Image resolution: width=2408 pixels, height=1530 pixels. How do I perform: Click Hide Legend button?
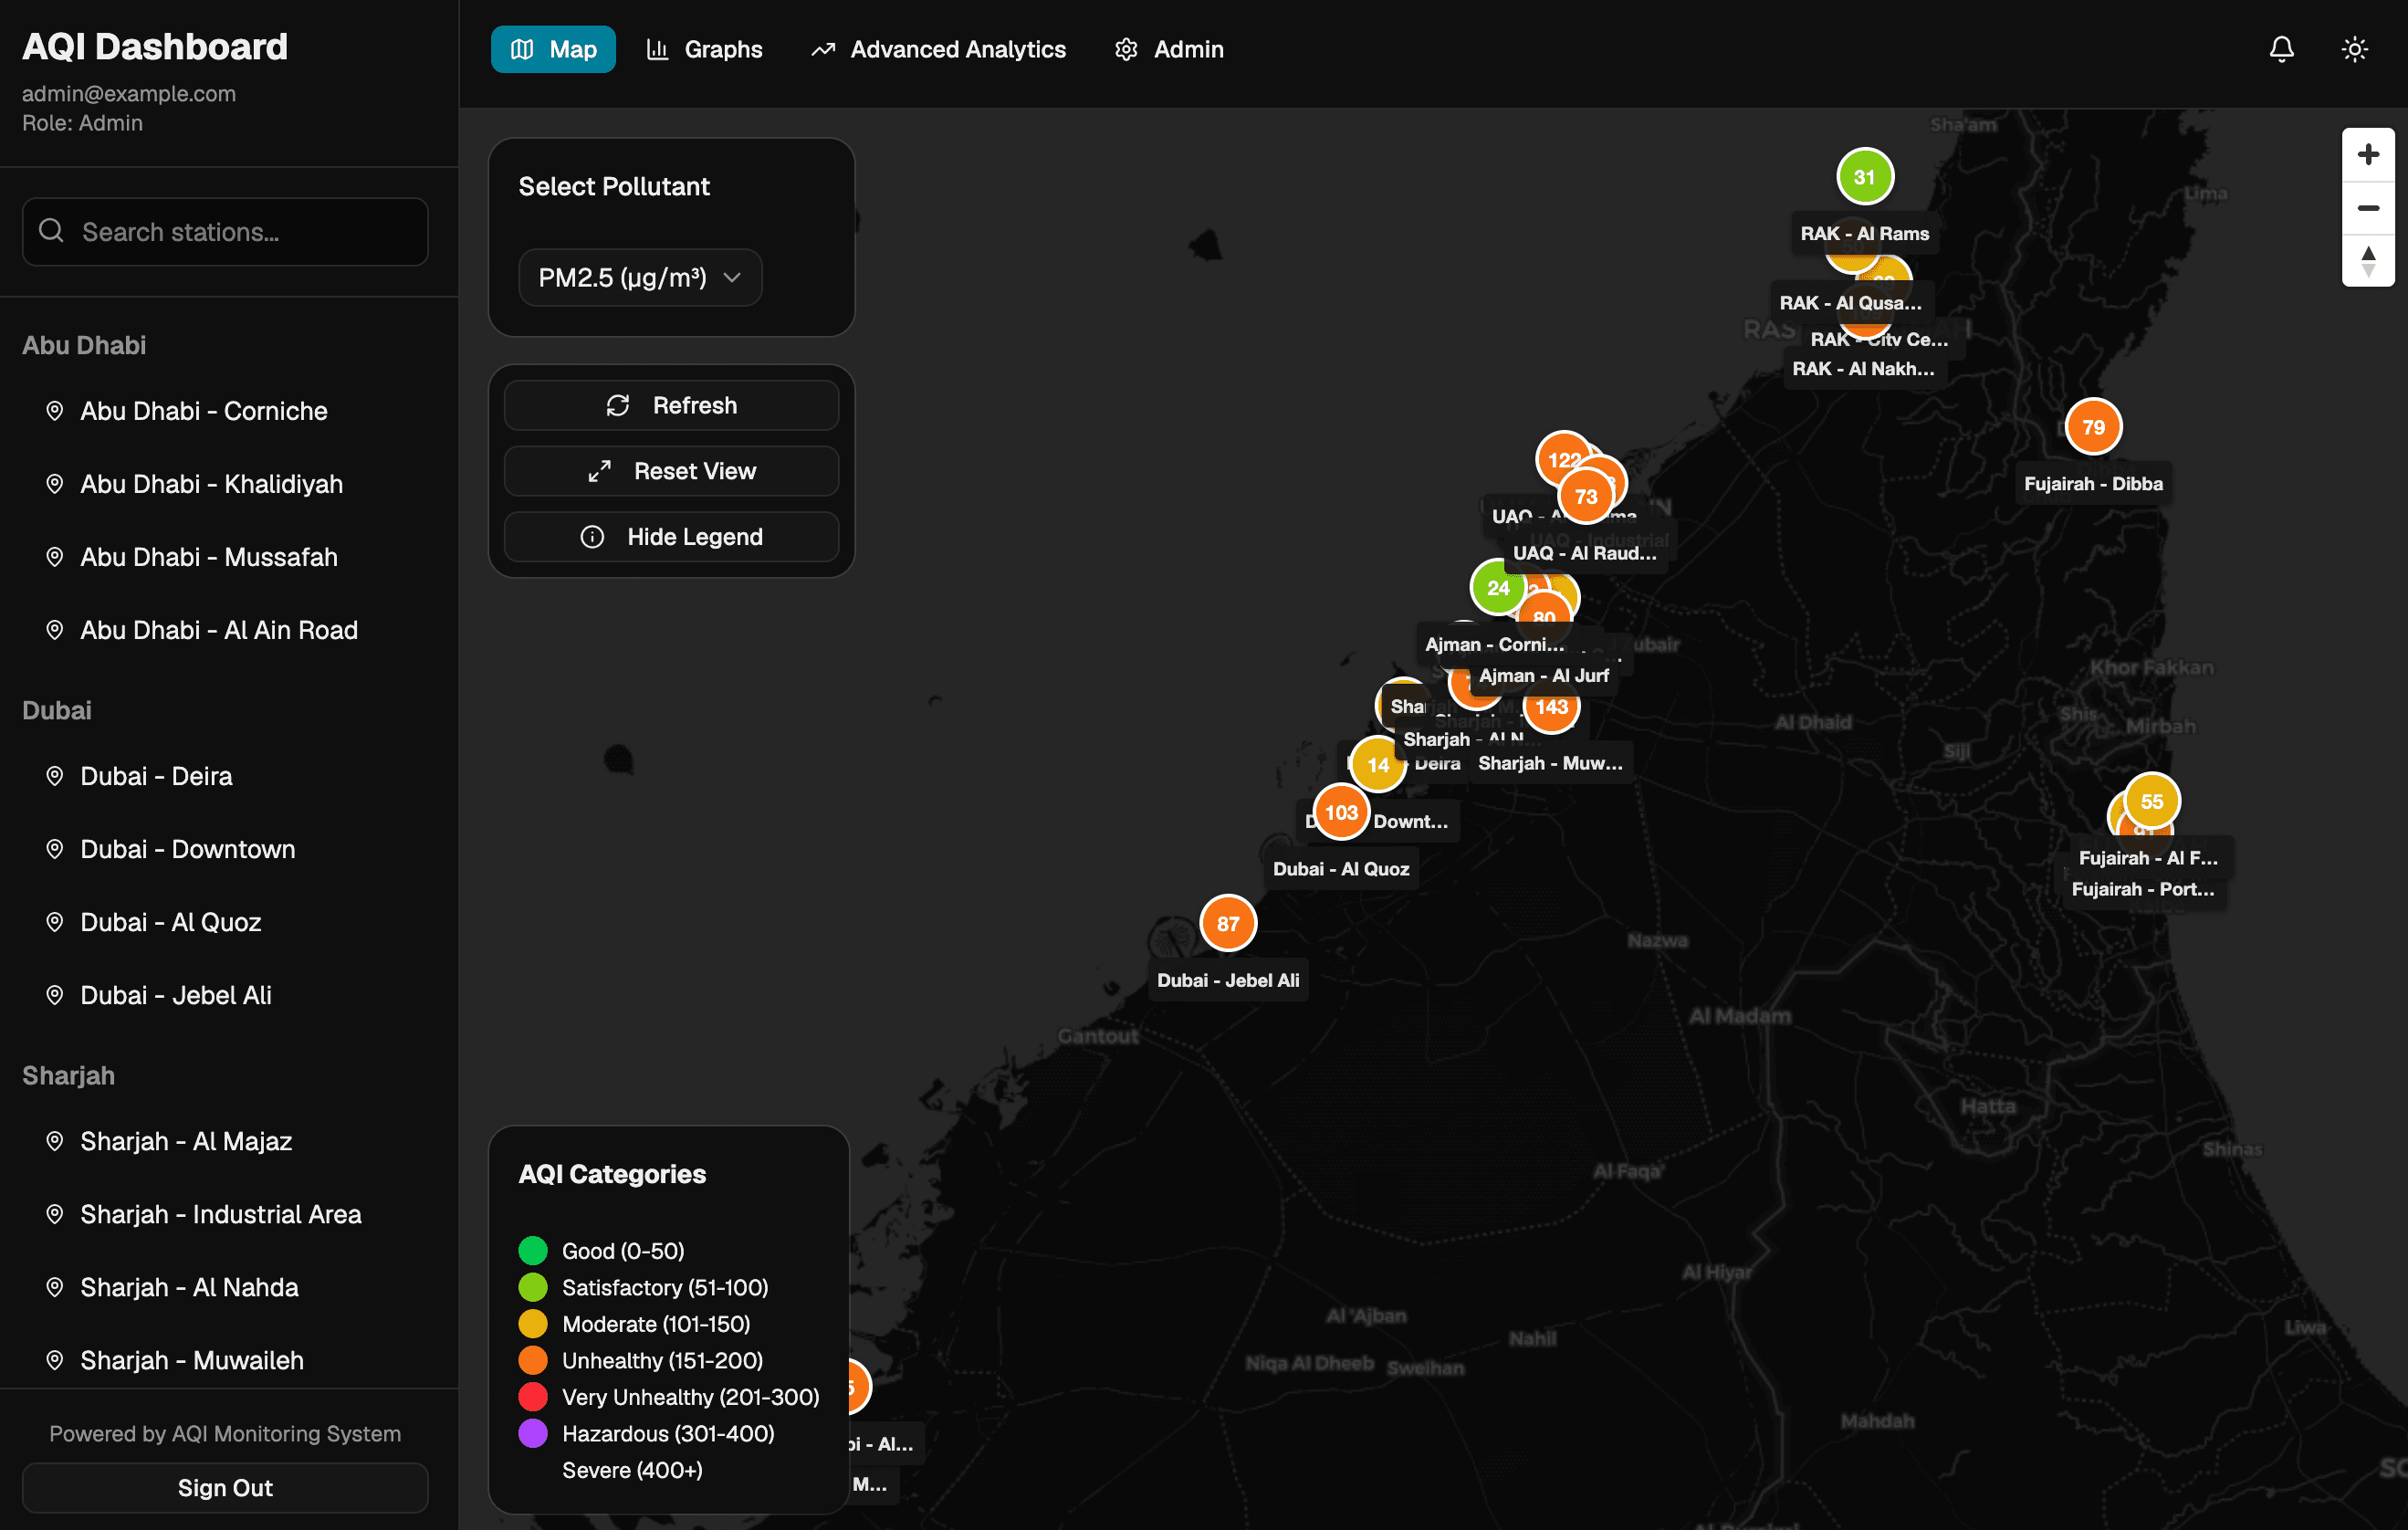[x=671, y=537]
